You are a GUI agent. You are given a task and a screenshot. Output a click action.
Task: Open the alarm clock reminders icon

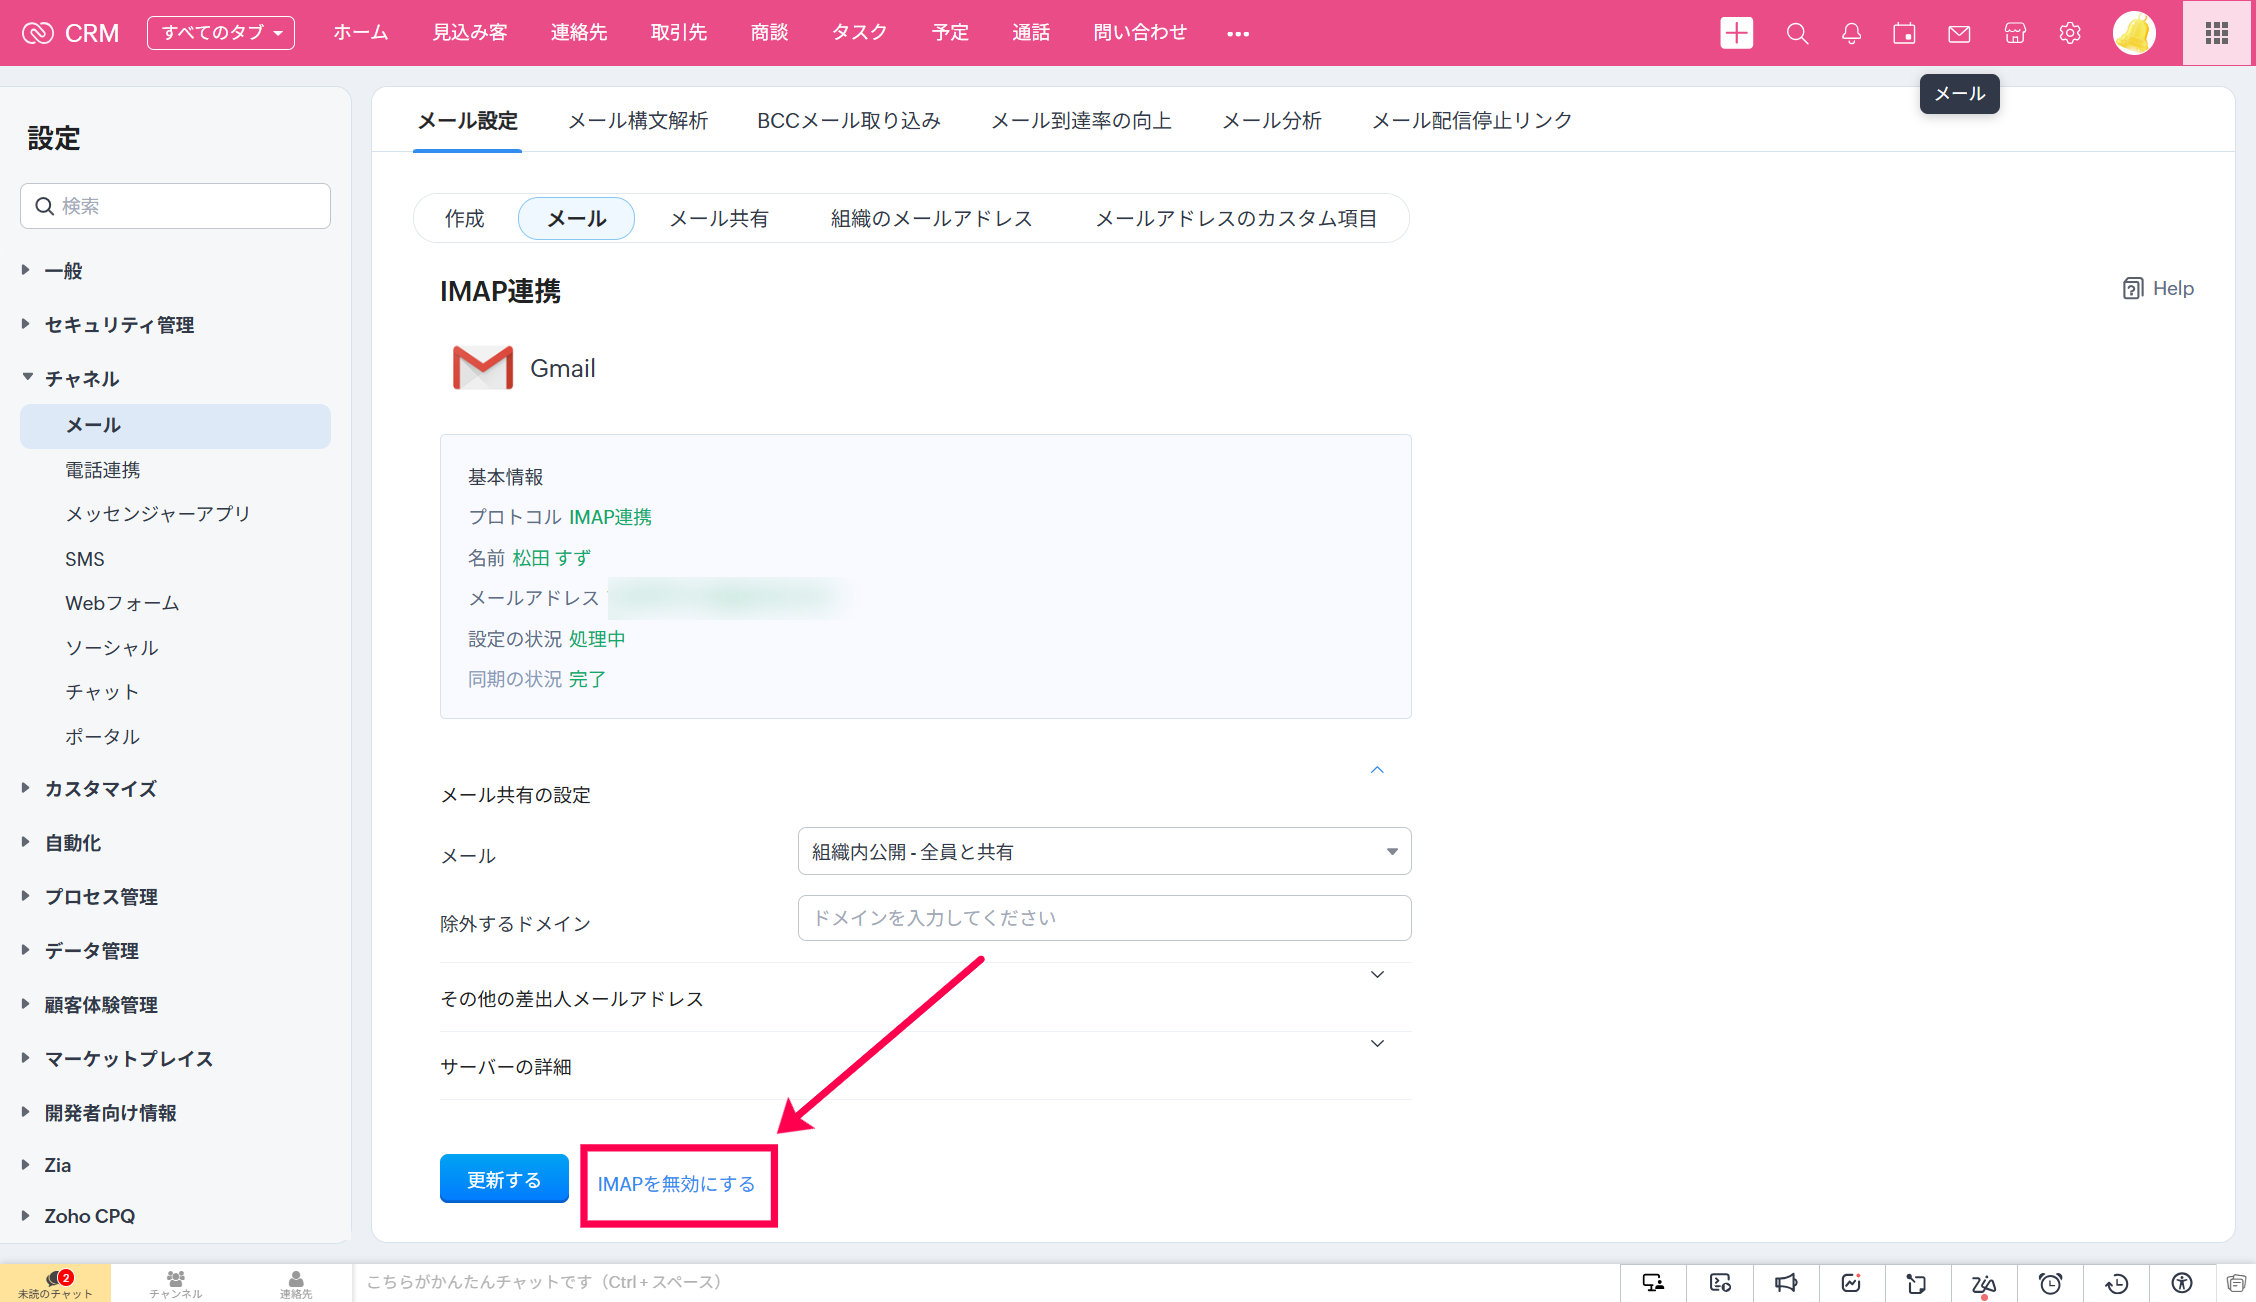(2050, 1283)
